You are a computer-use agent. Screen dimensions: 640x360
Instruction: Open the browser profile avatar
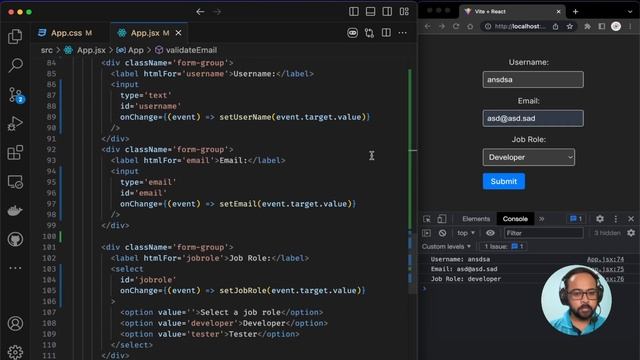click(x=616, y=27)
